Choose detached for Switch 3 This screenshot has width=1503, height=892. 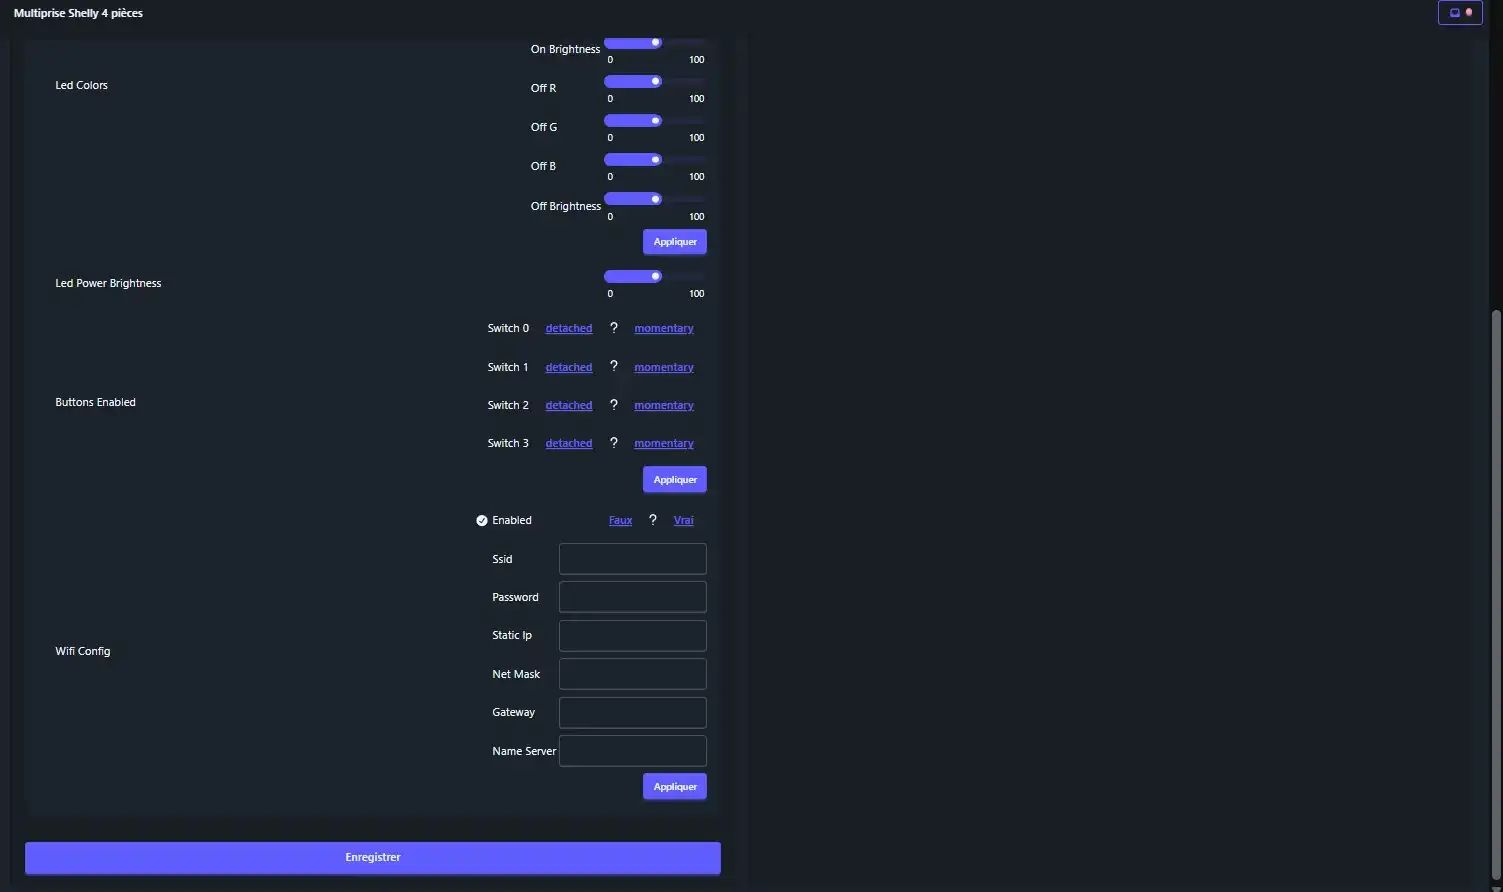click(568, 444)
